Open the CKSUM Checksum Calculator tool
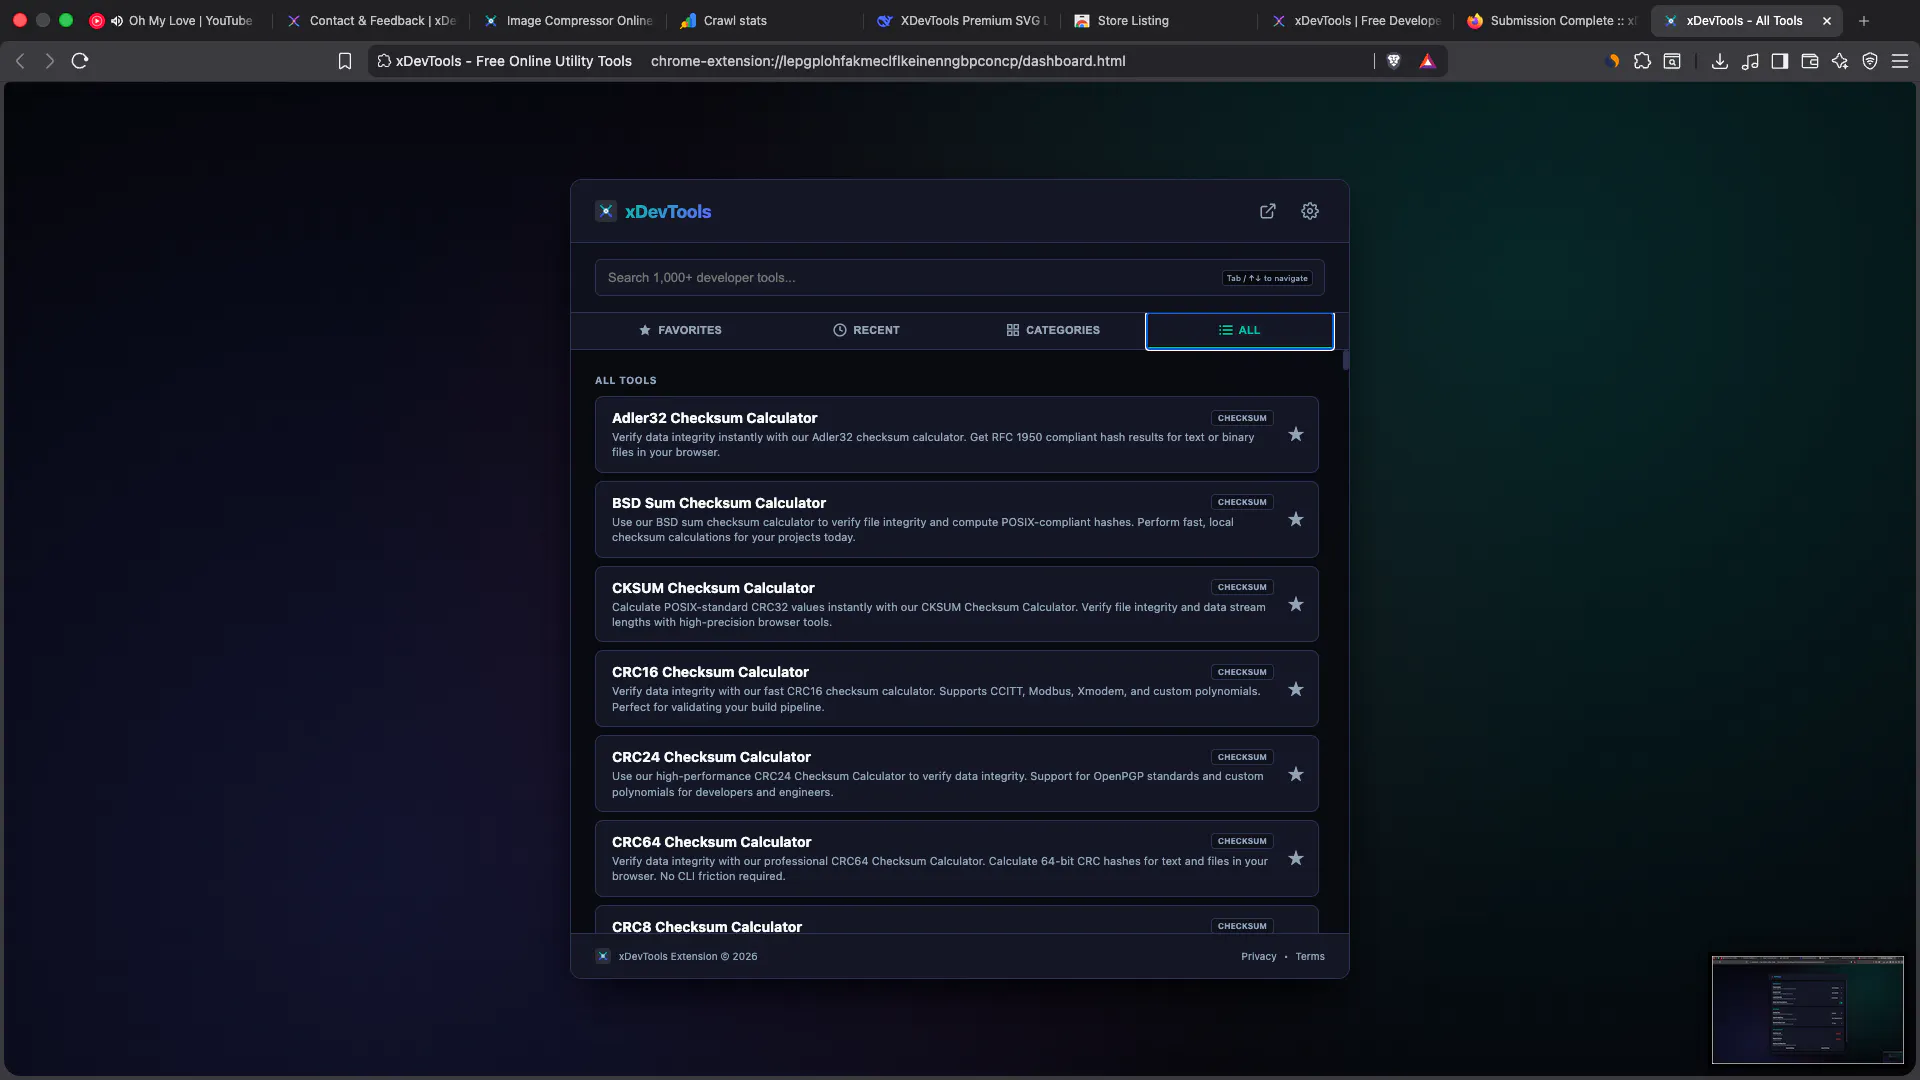The image size is (1920, 1080). [956, 604]
